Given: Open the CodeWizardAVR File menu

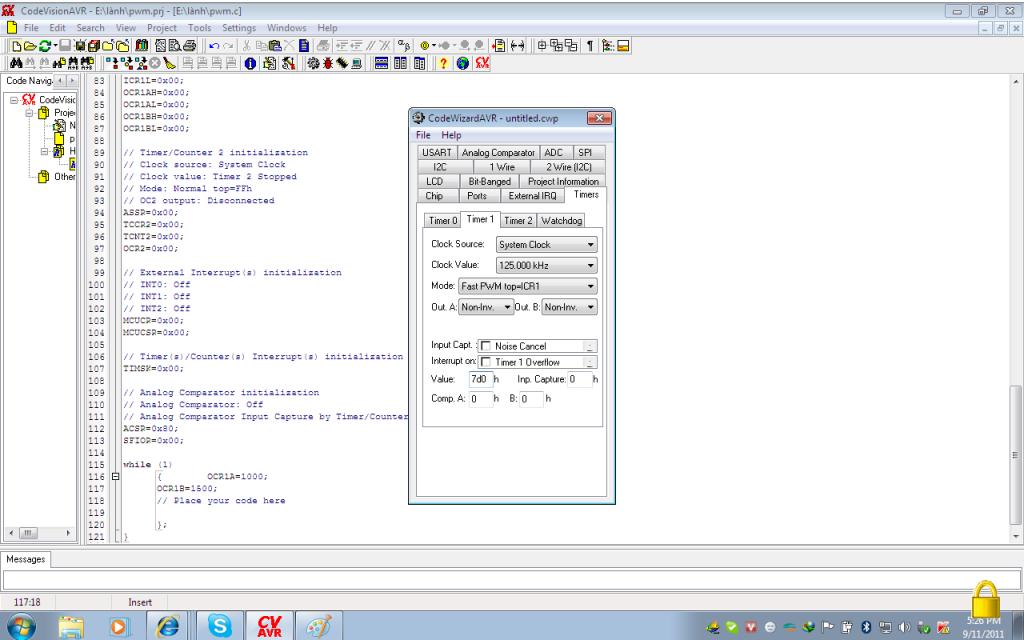Looking at the screenshot, I should point(423,135).
